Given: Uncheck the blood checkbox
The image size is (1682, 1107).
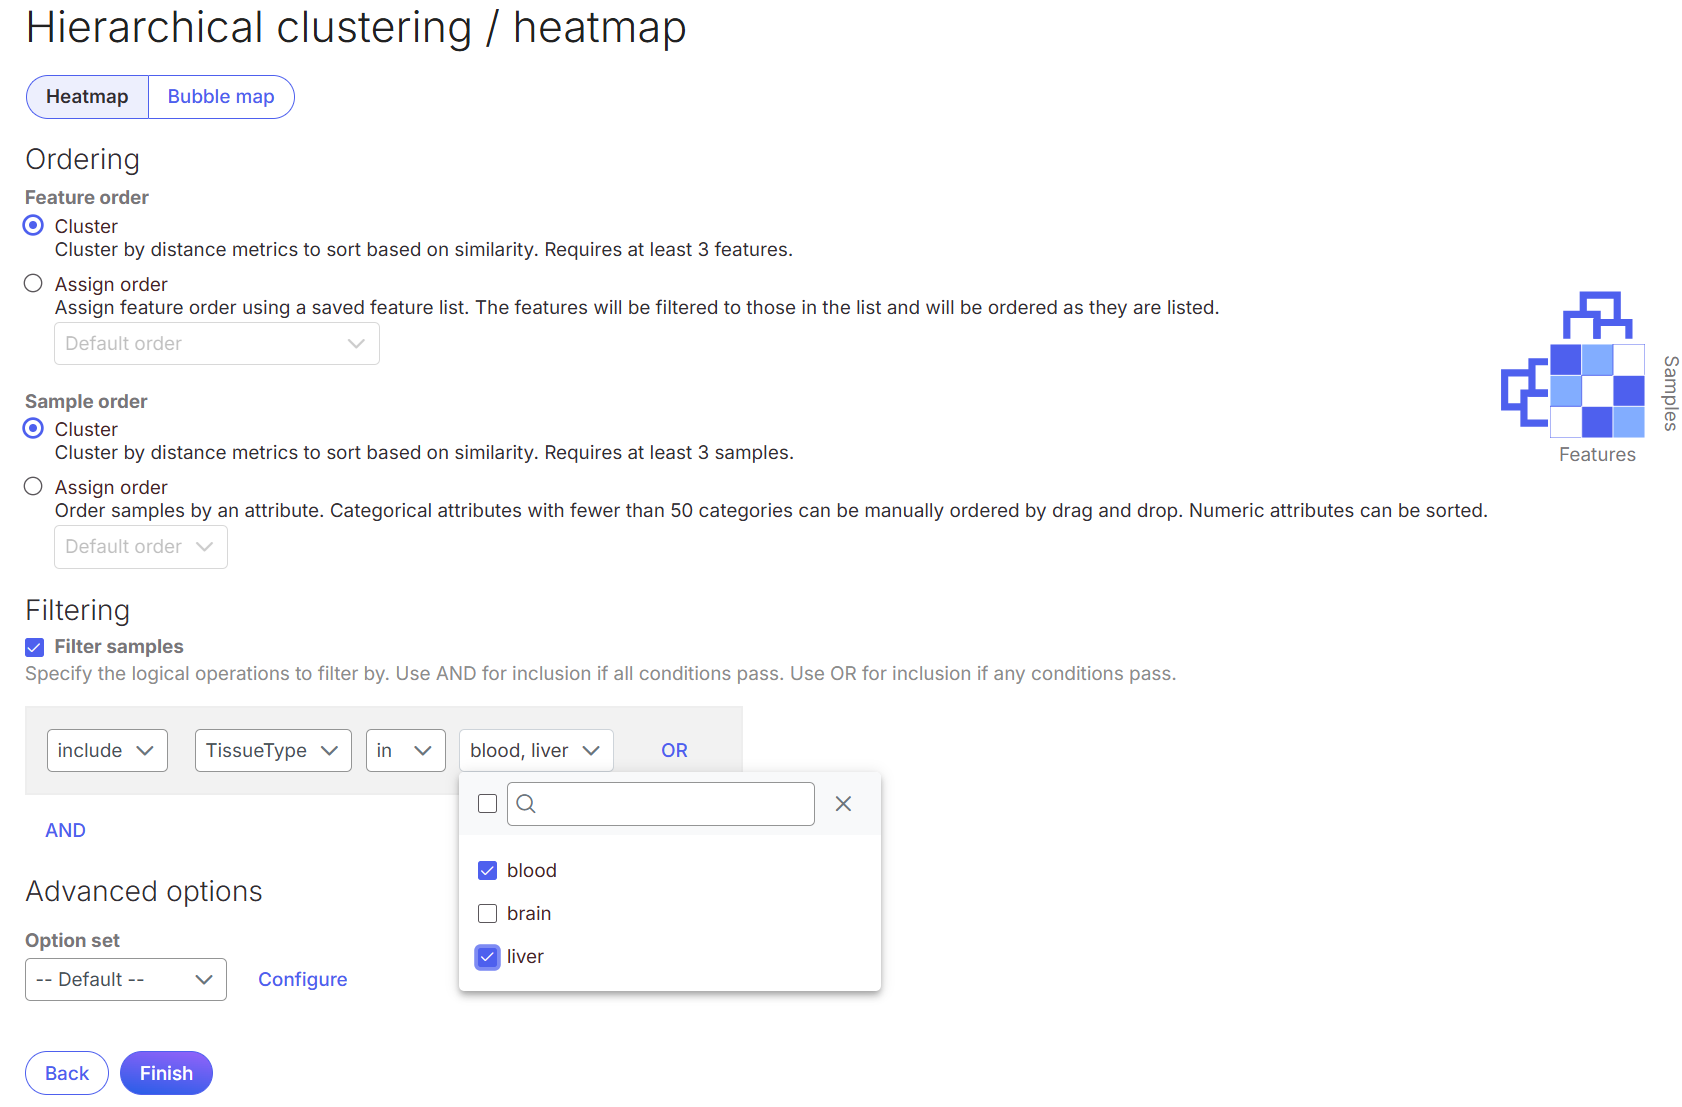Looking at the screenshot, I should (487, 871).
